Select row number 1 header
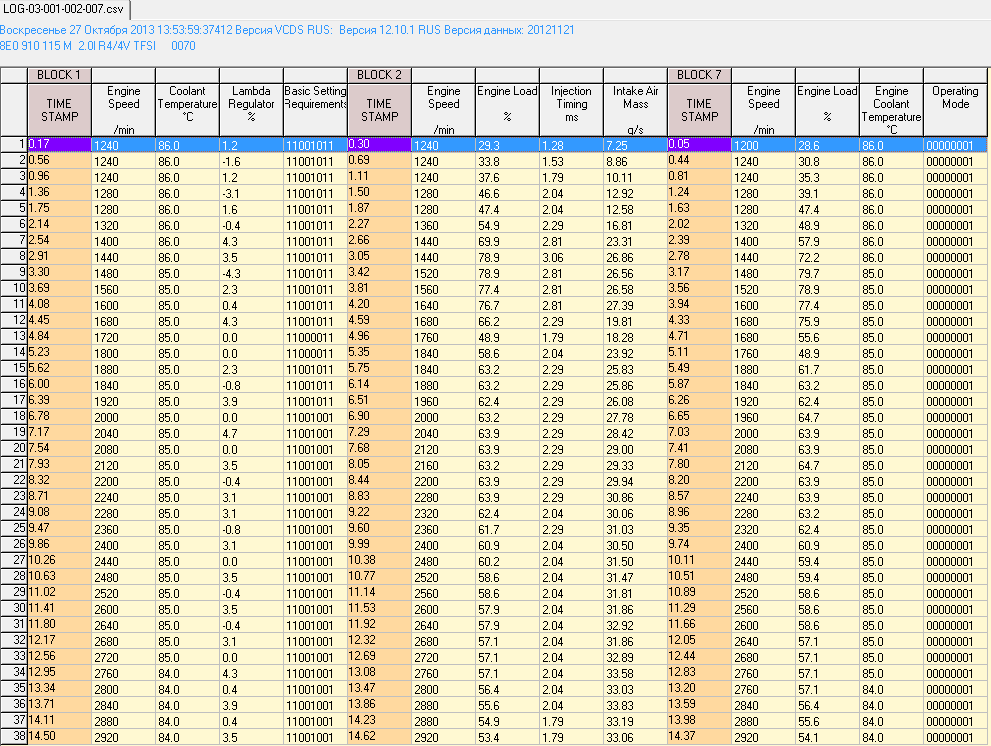The height and width of the screenshot is (746, 991). pyautogui.click(x=14, y=145)
